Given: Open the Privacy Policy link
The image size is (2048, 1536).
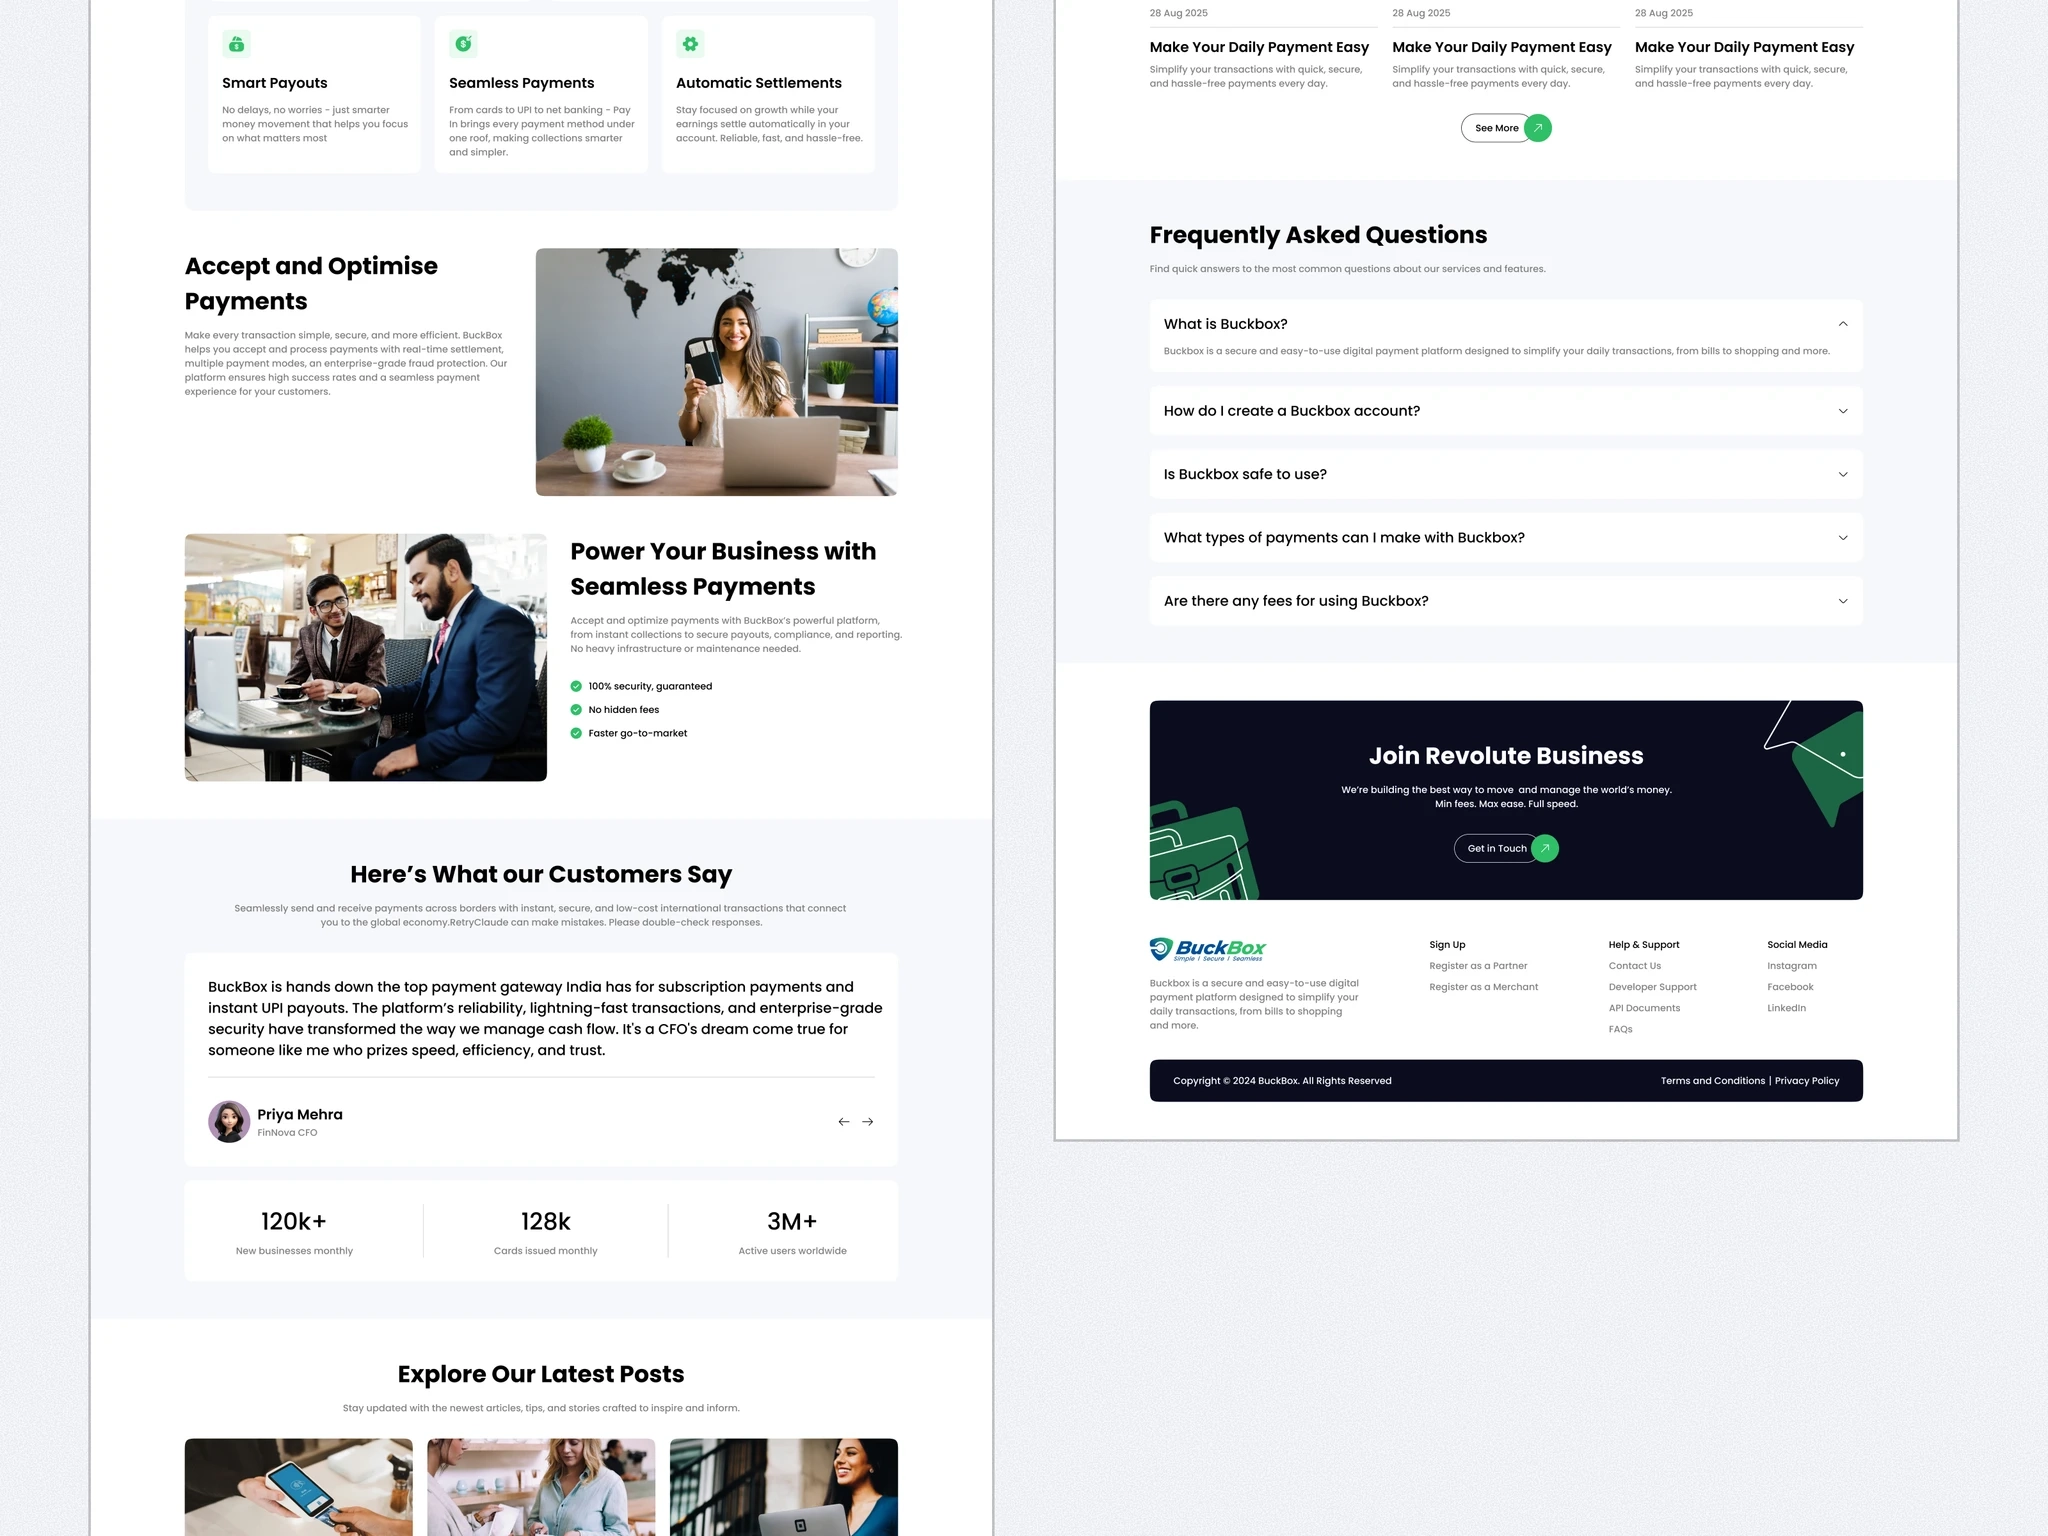Looking at the screenshot, I should [x=1806, y=1081].
